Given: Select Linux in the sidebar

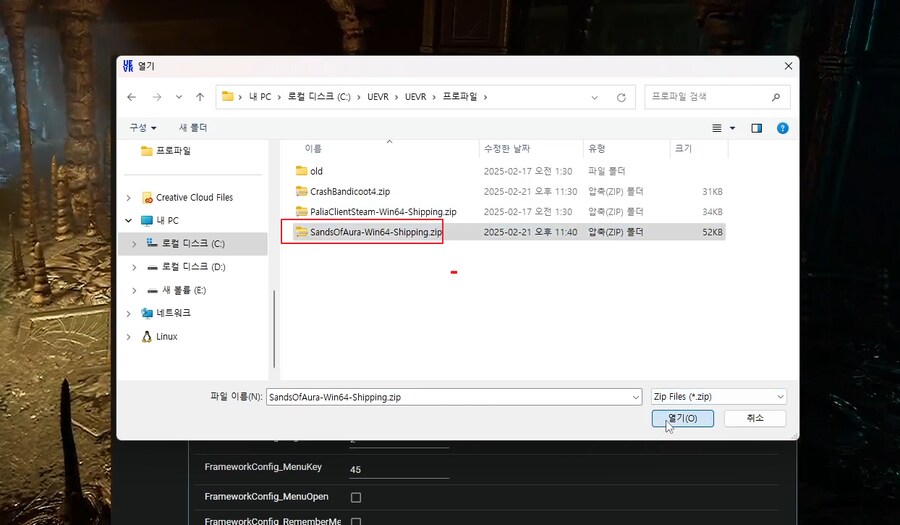Looking at the screenshot, I should [166, 336].
